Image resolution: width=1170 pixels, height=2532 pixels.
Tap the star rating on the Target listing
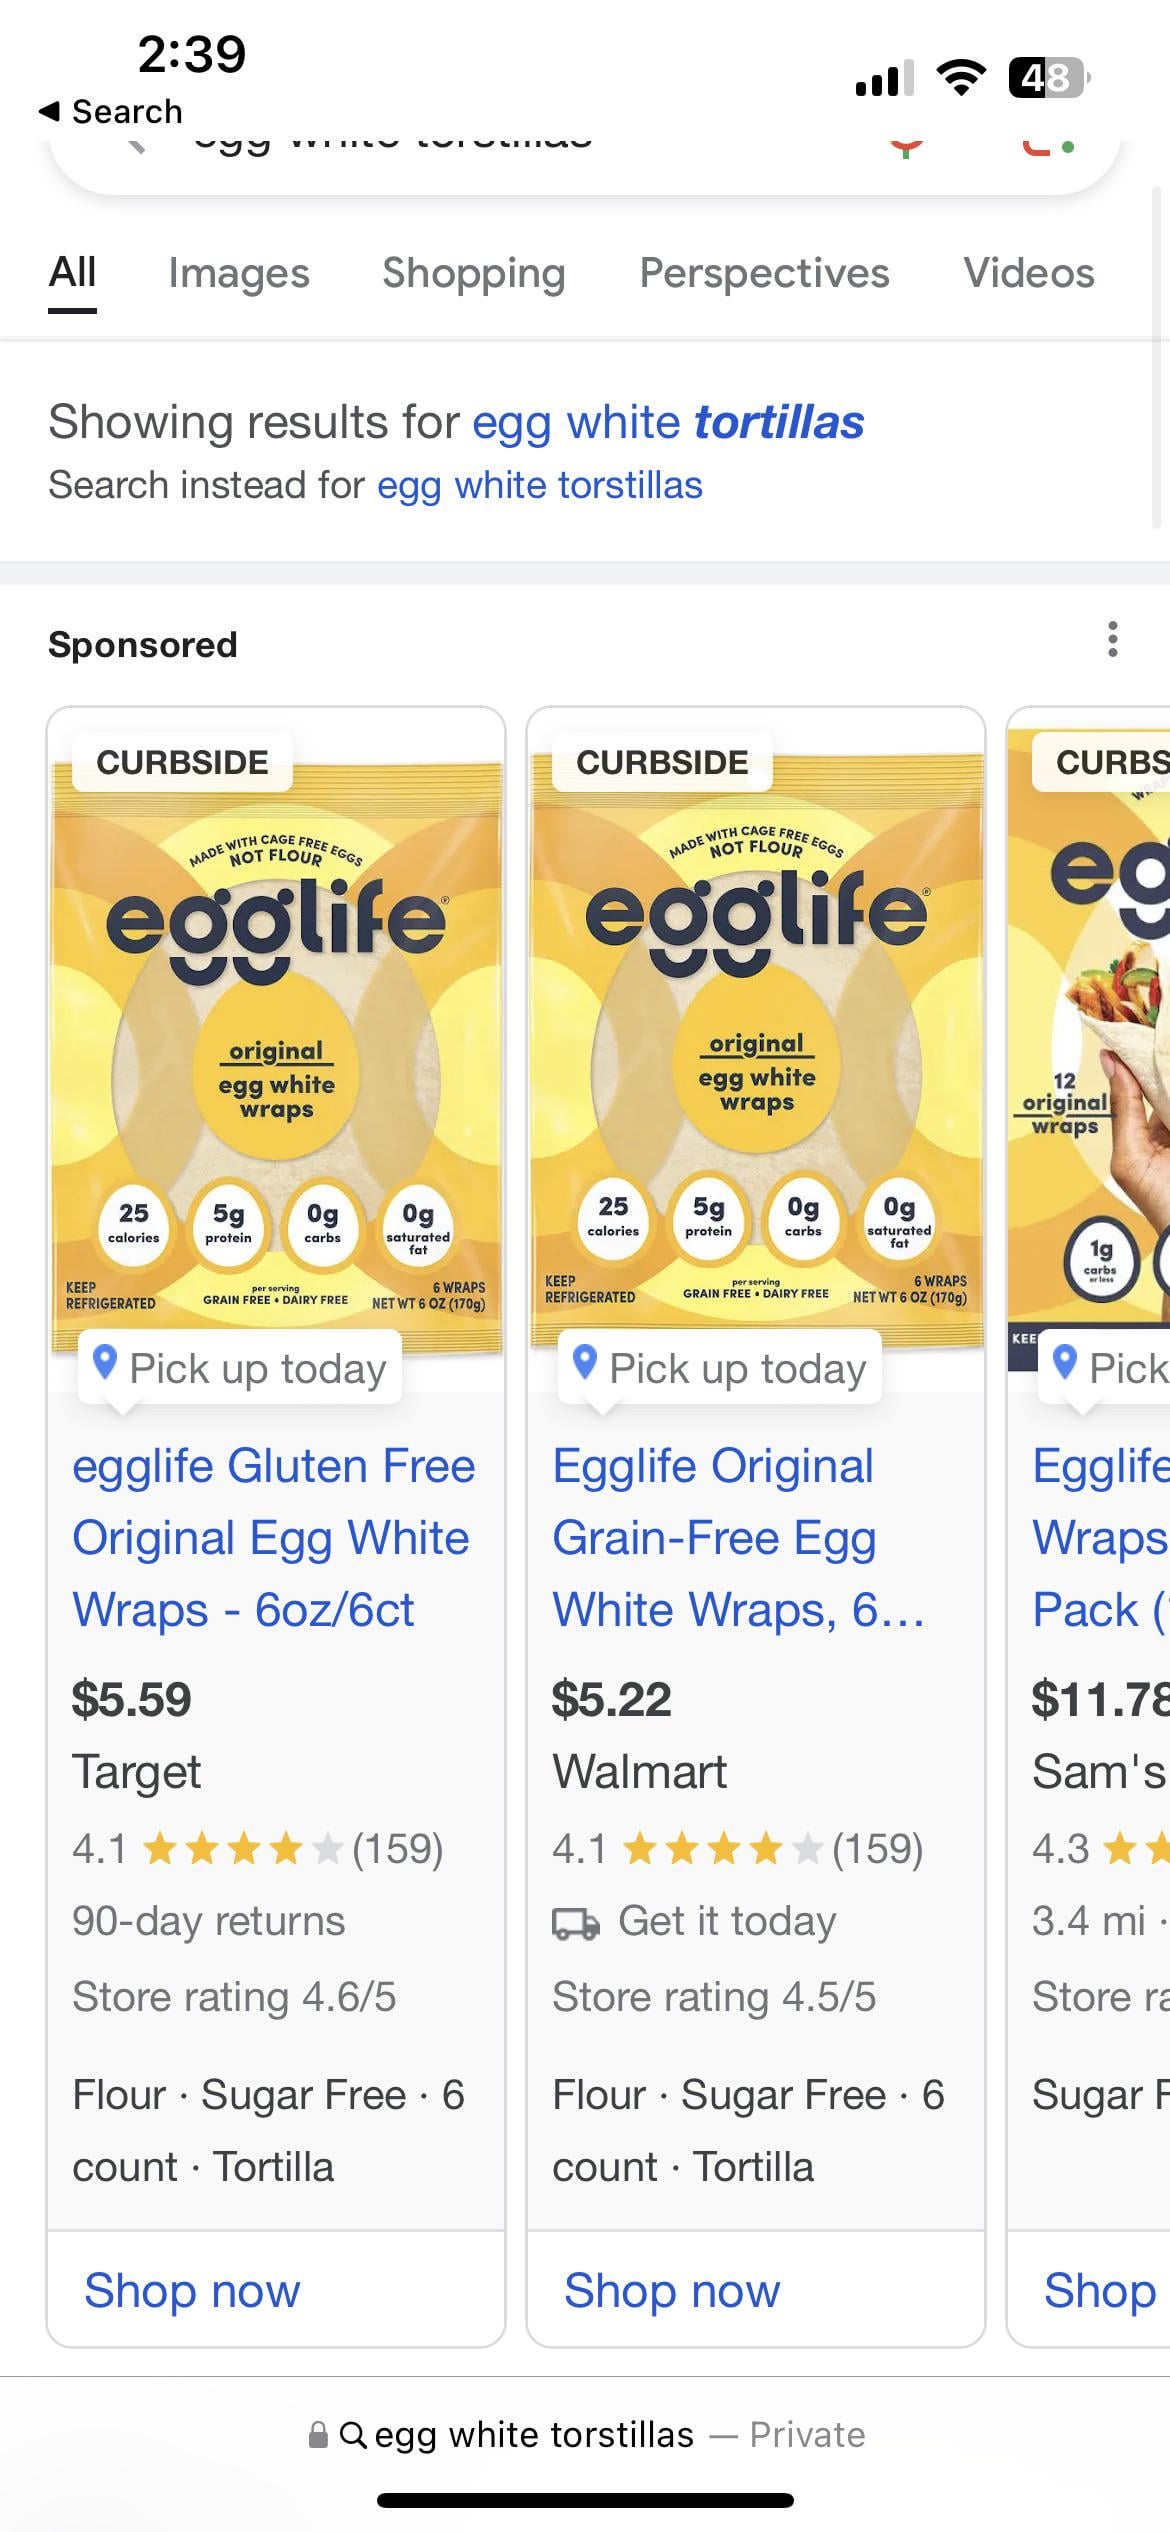tap(243, 1849)
